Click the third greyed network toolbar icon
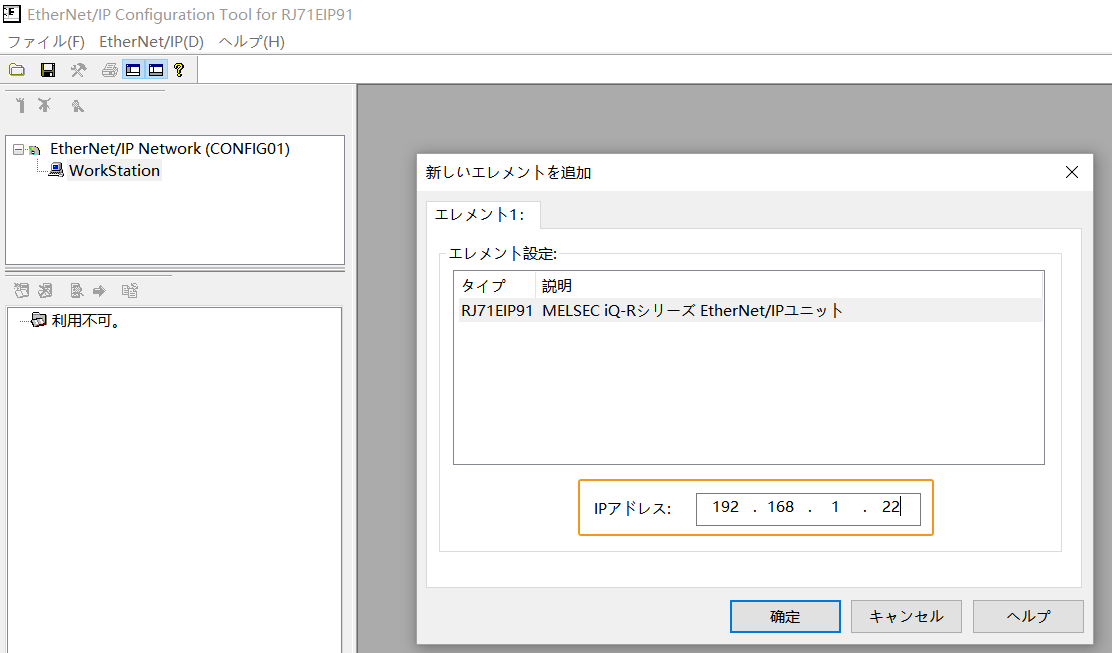 pyautogui.click(x=77, y=106)
